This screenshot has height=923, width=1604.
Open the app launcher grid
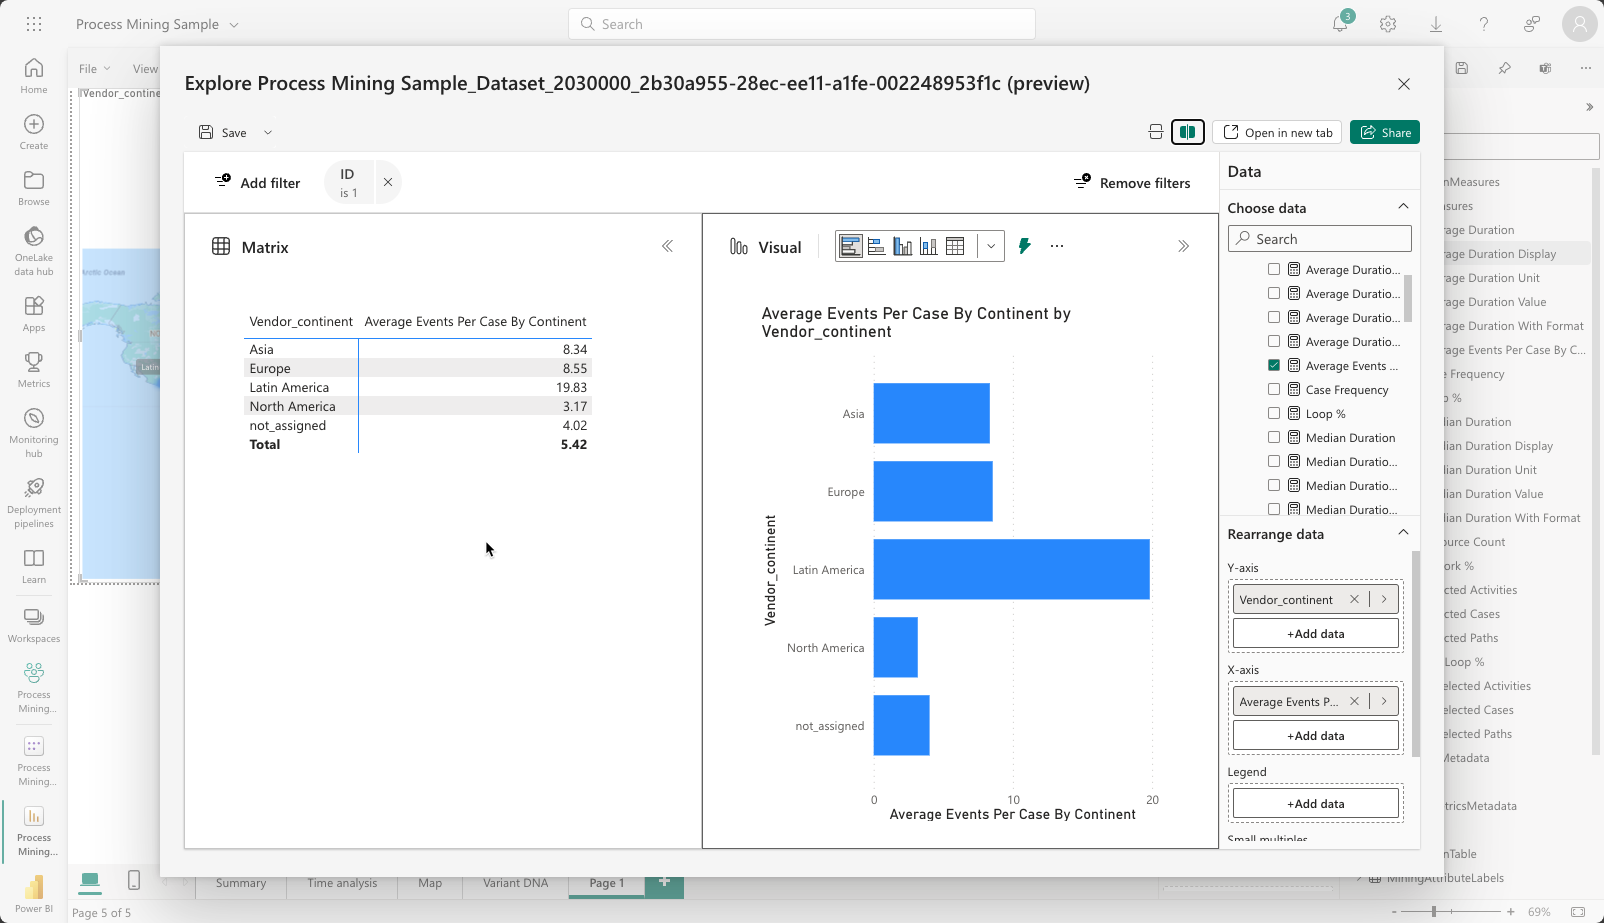34,24
